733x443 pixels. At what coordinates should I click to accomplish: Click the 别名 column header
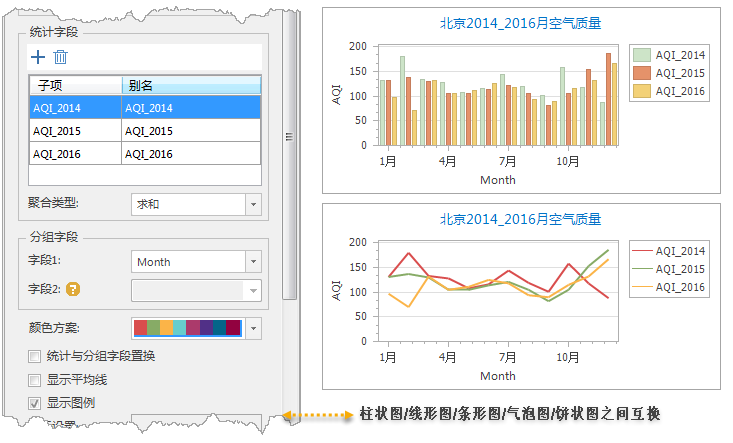[x=190, y=86]
